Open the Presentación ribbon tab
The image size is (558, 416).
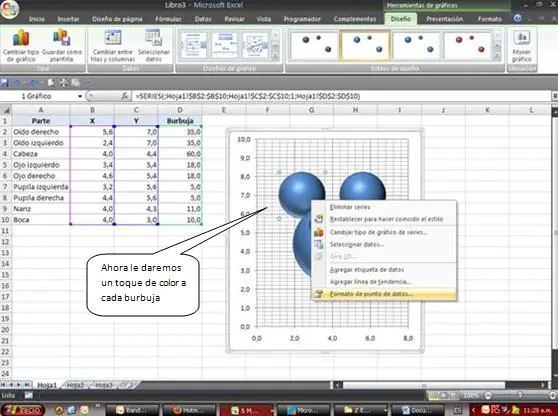tap(444, 19)
